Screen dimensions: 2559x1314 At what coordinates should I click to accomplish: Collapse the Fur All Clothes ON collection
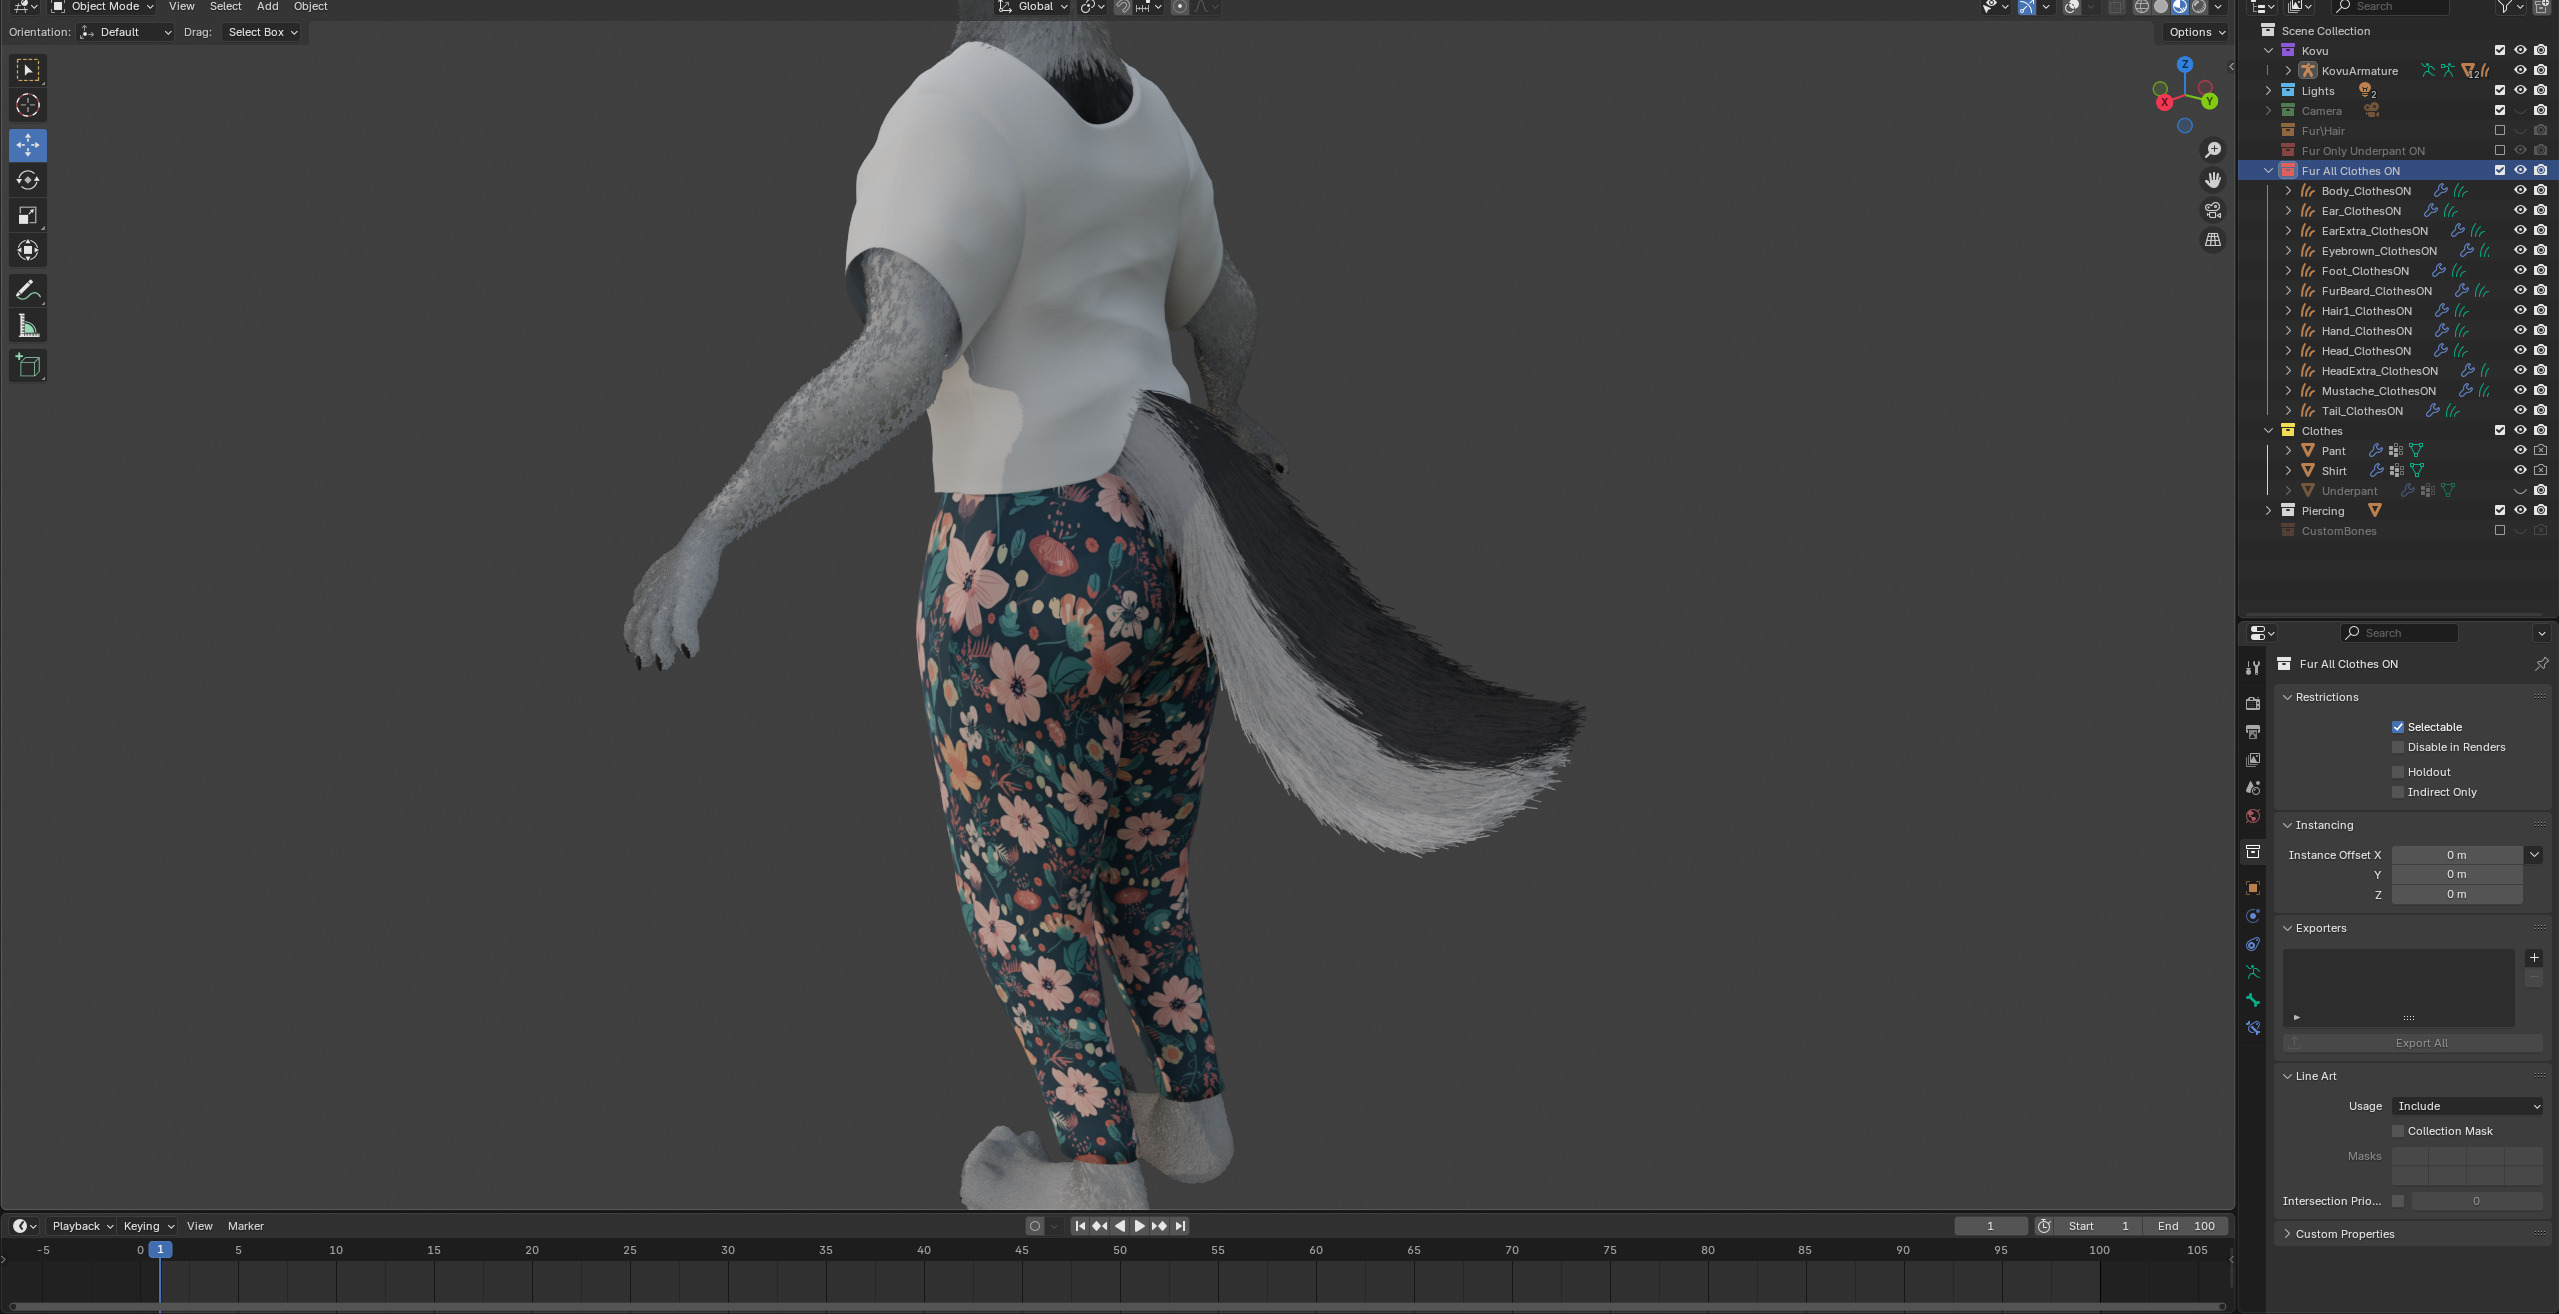2268,171
